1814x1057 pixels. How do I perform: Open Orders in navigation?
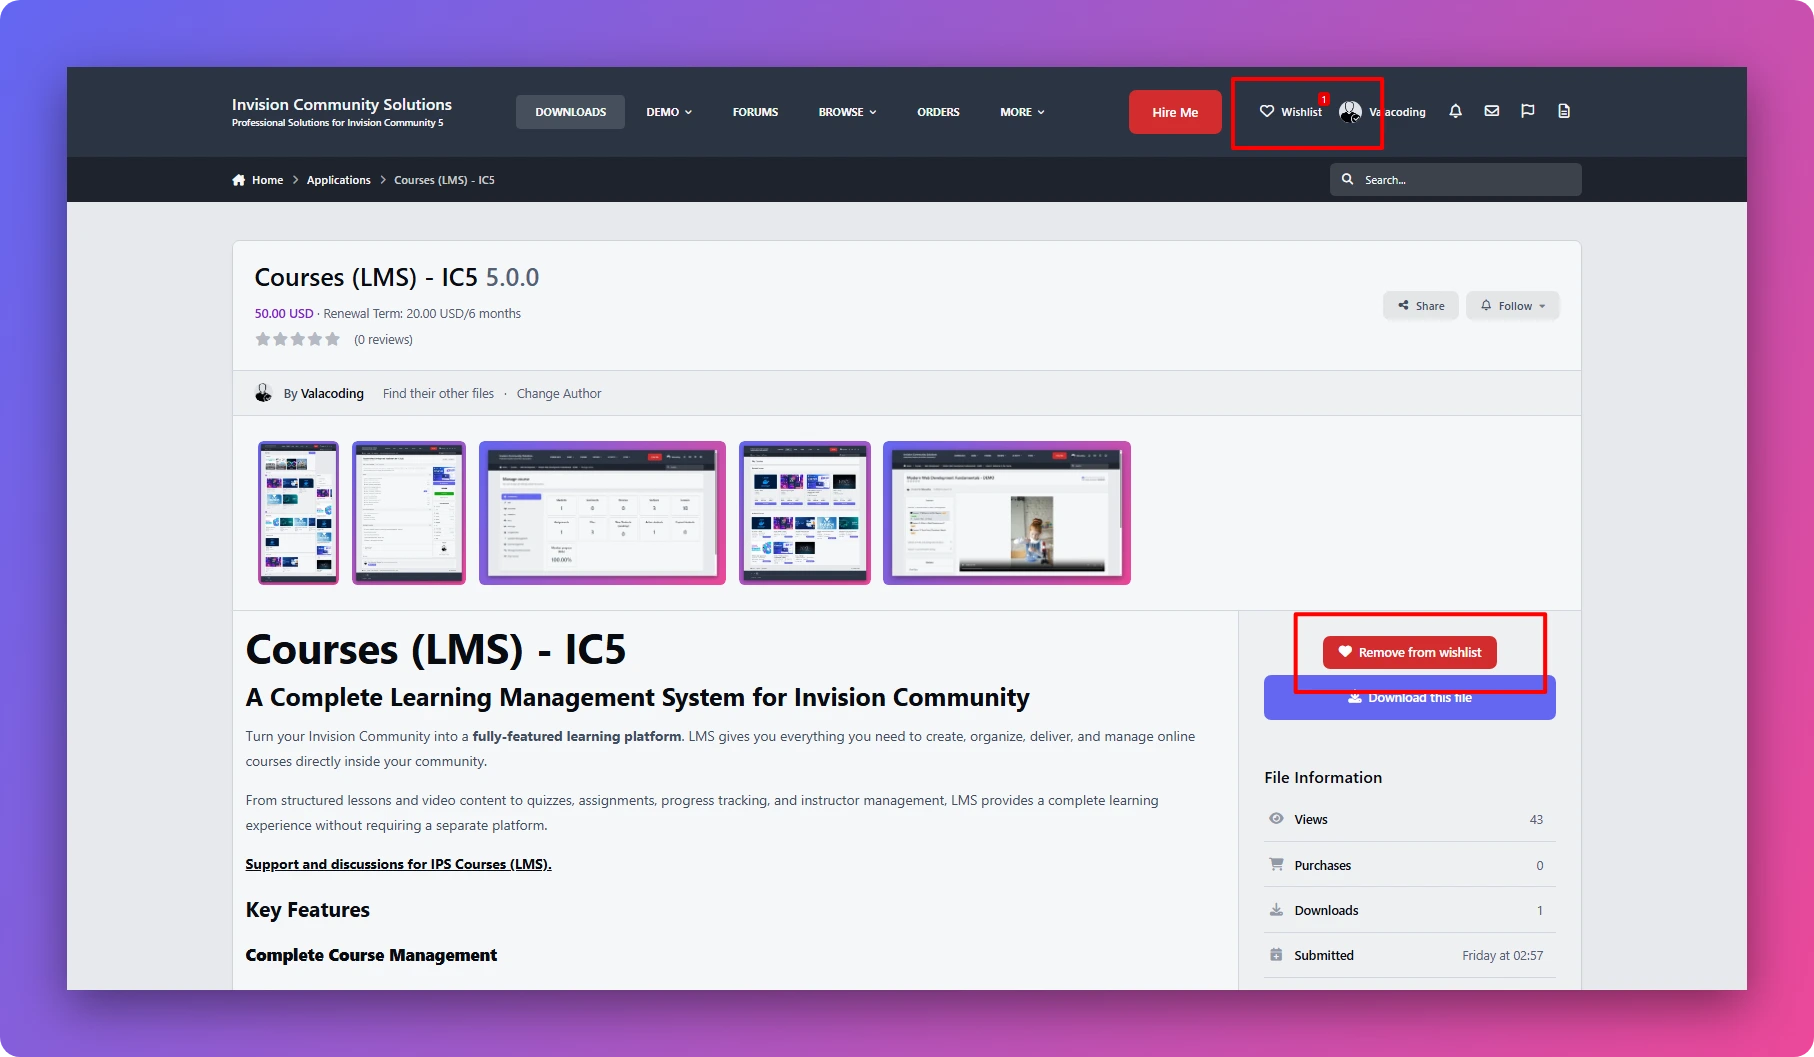[x=938, y=112]
